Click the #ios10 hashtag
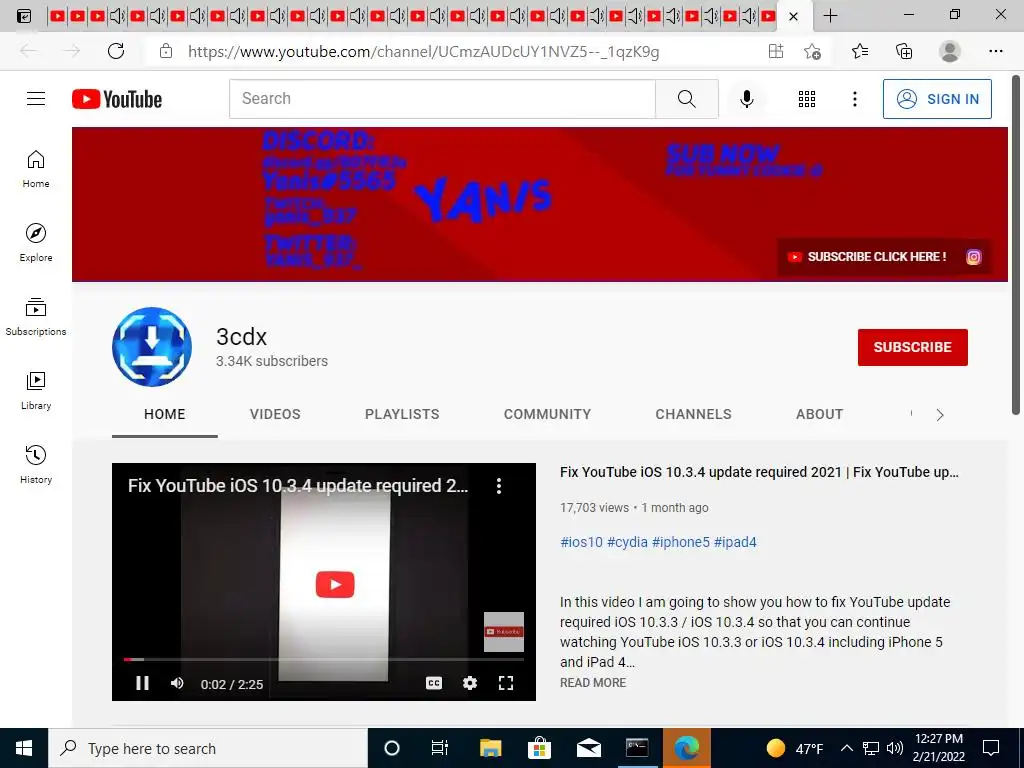1024x768 pixels. [x=581, y=542]
